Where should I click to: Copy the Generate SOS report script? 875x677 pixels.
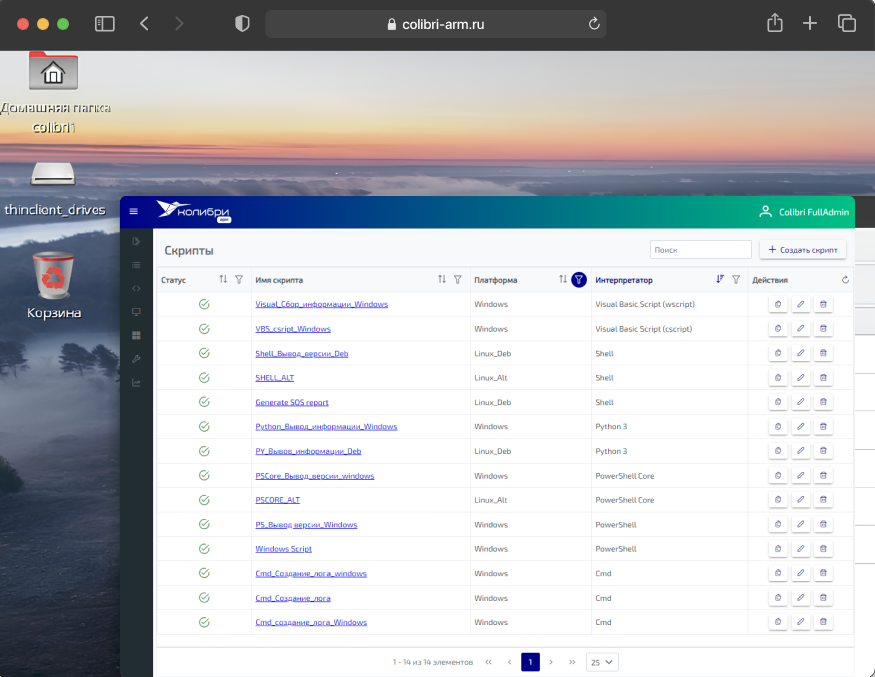[x=778, y=402]
